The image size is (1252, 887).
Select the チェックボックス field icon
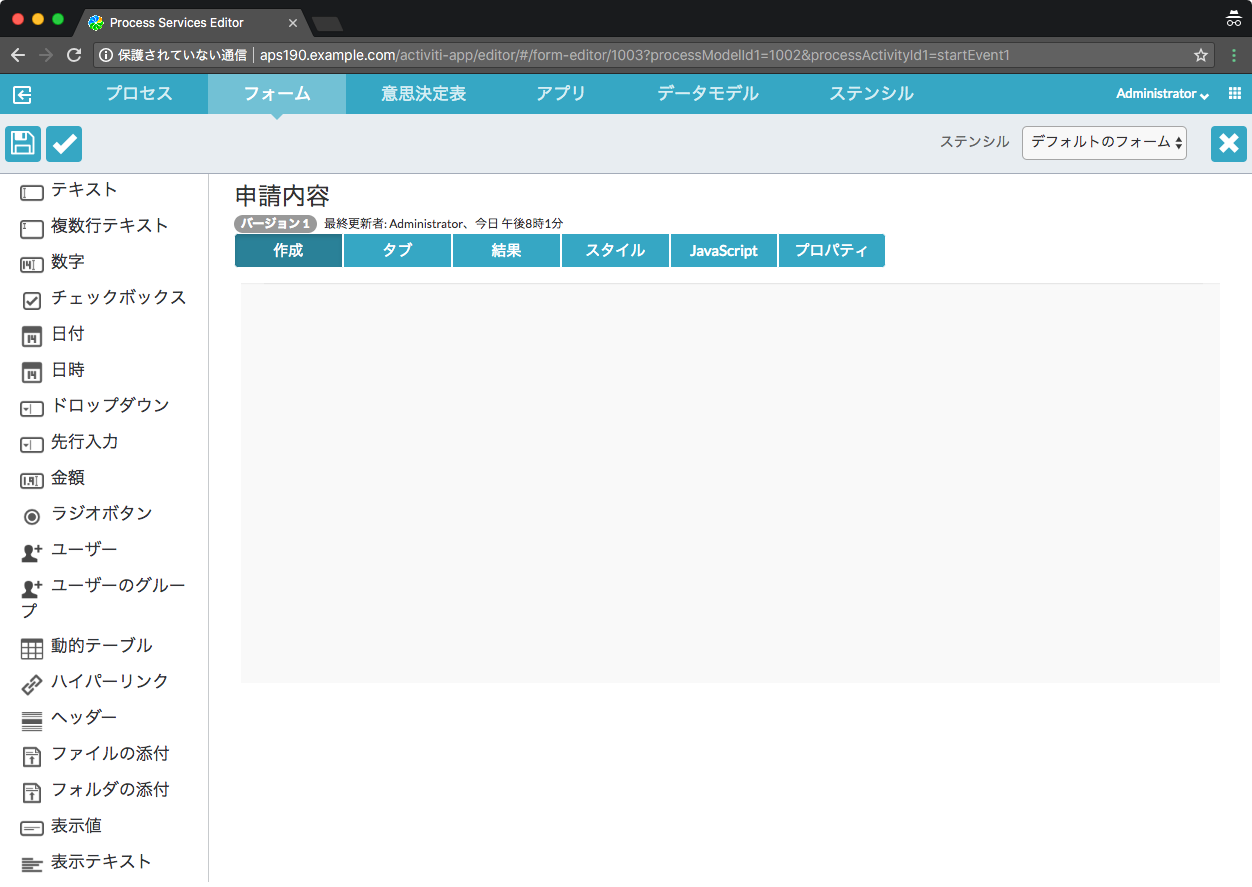pyautogui.click(x=32, y=300)
